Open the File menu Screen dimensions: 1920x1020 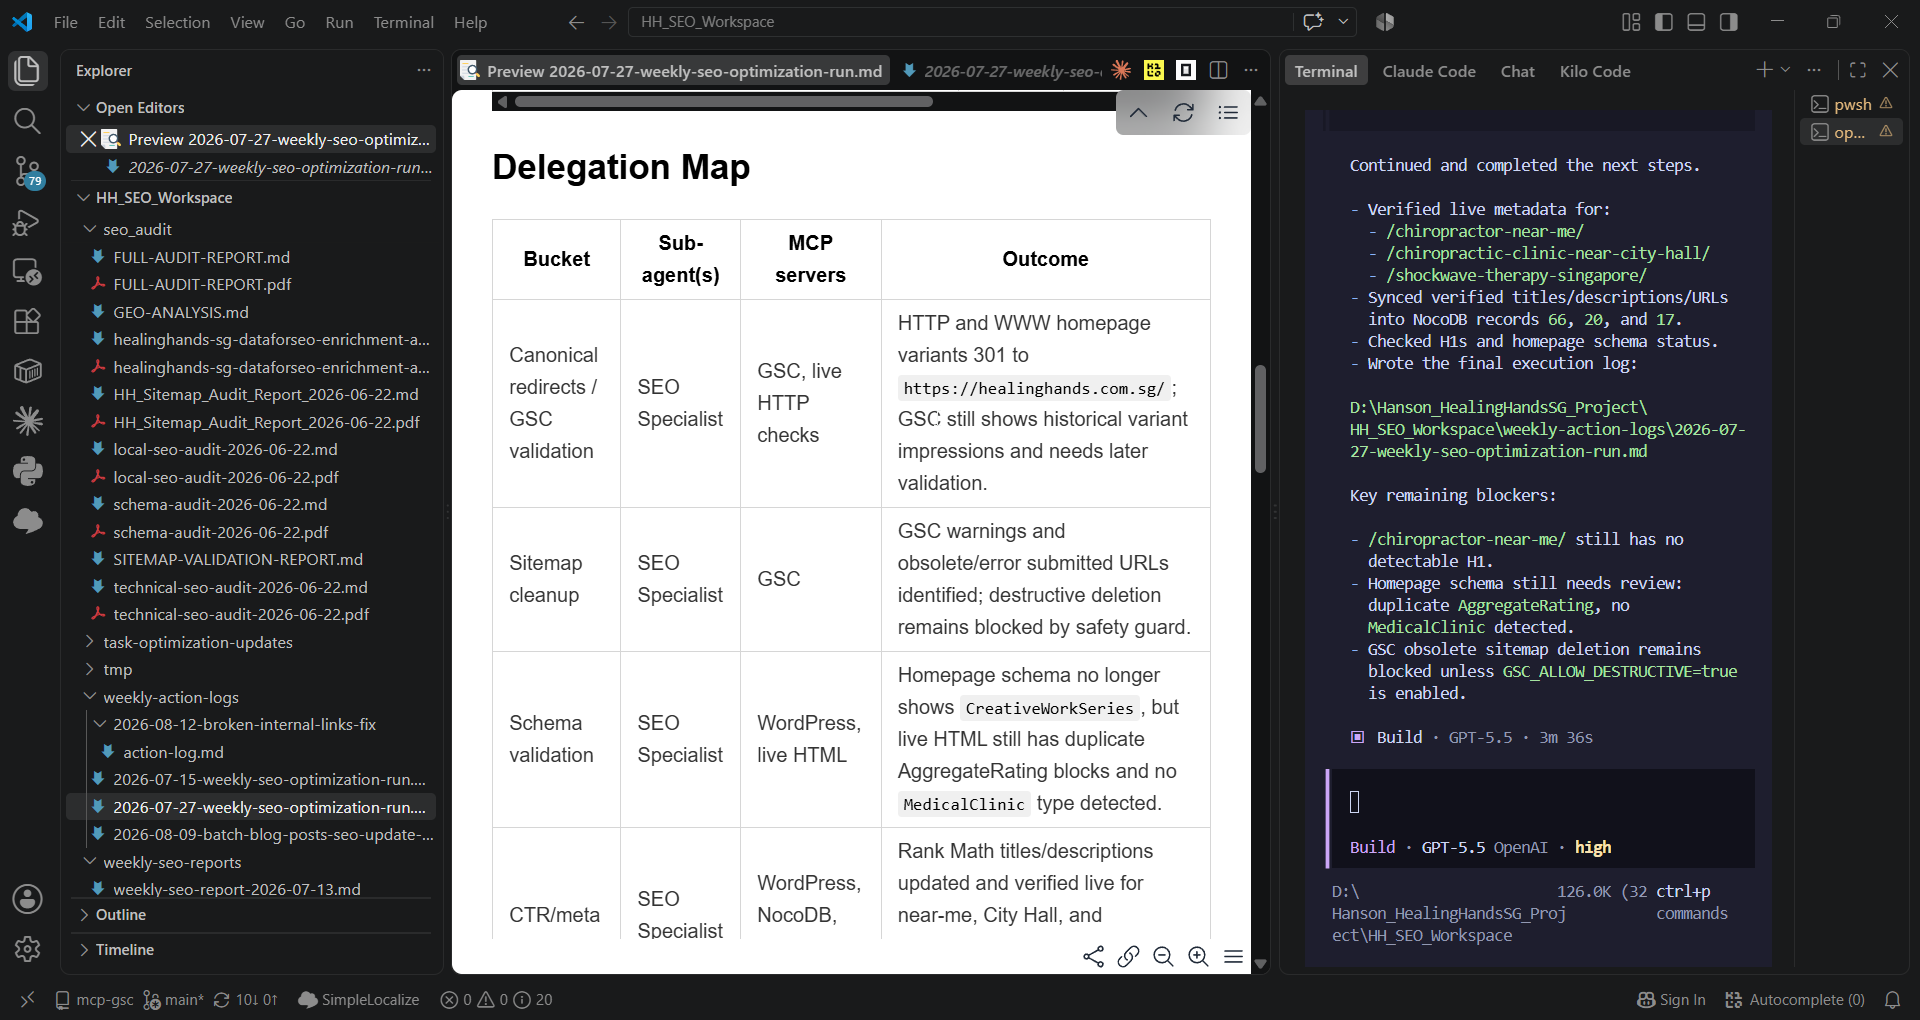point(65,22)
